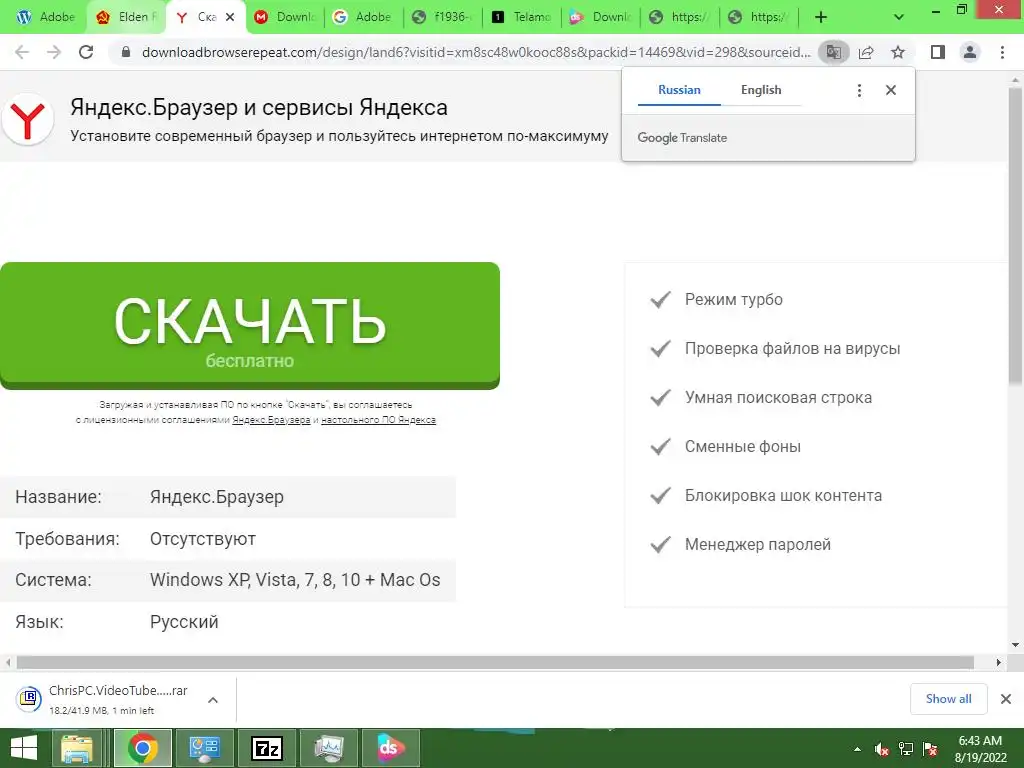
Task: Open the Windows Start menu
Action: pyautogui.click(x=24, y=748)
